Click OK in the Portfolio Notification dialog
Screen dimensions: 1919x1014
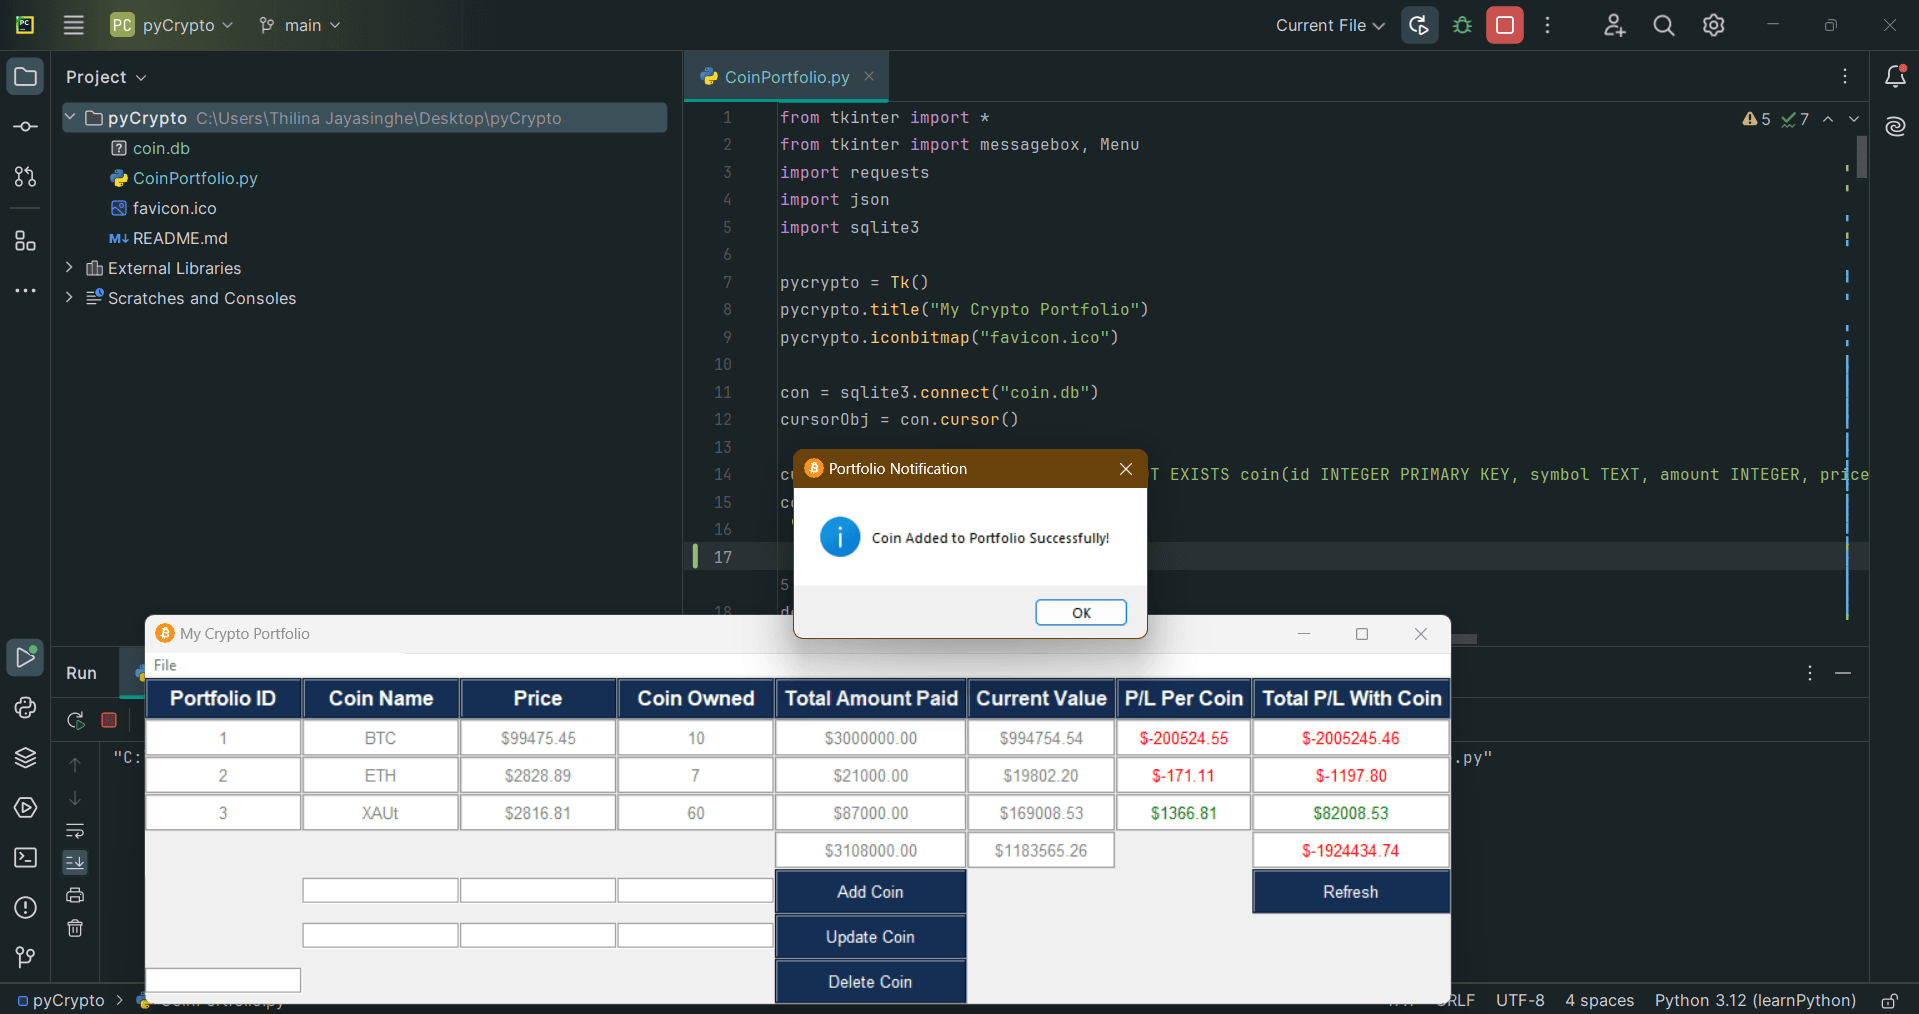1080,612
